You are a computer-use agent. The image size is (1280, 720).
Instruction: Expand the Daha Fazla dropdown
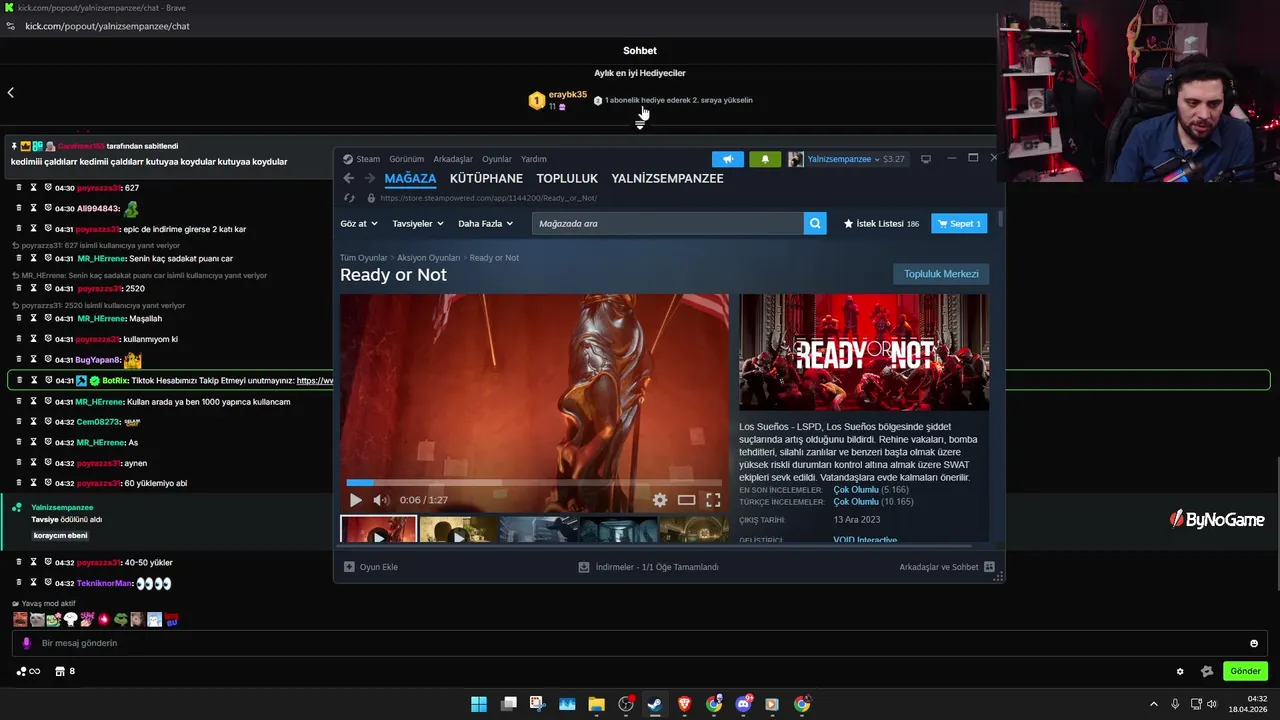pyautogui.click(x=486, y=224)
